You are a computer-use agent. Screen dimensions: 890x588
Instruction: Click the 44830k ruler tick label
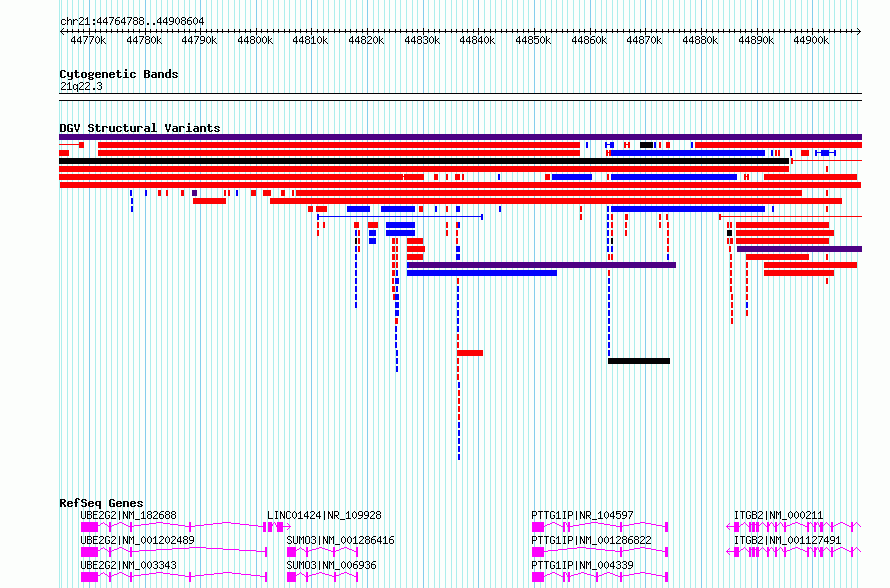422,40
